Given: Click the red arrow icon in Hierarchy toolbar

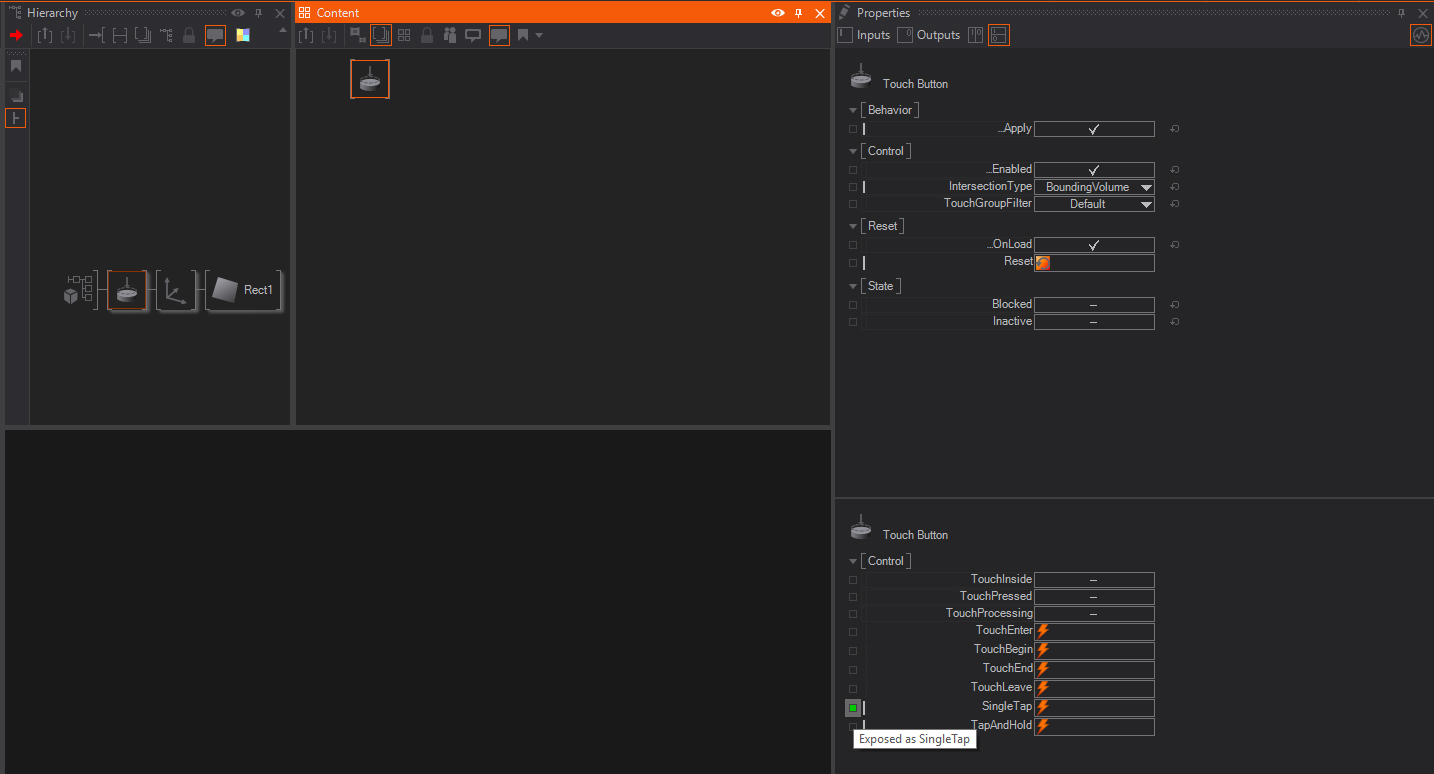Looking at the screenshot, I should [16, 35].
